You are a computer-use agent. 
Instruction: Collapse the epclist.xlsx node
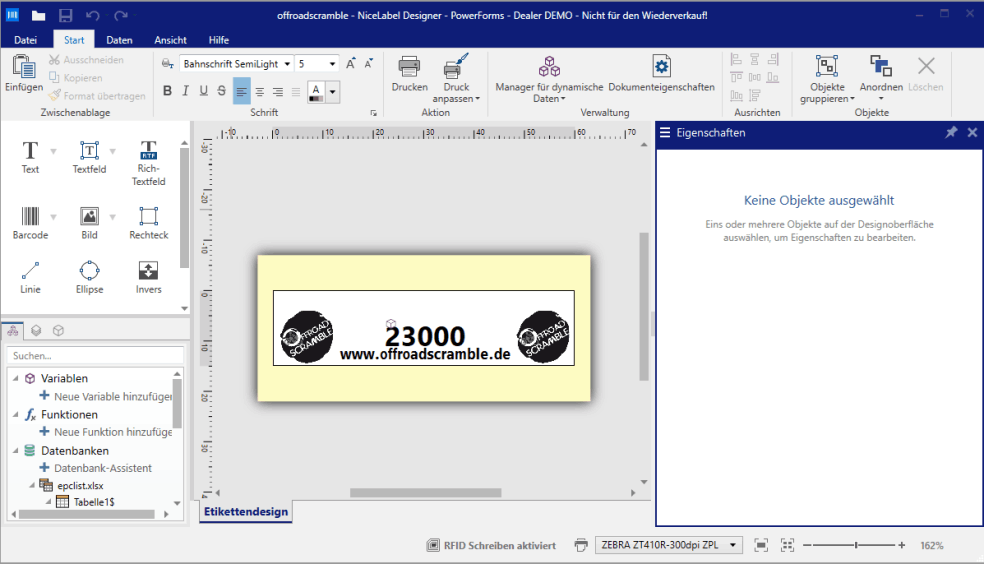tap(31, 485)
